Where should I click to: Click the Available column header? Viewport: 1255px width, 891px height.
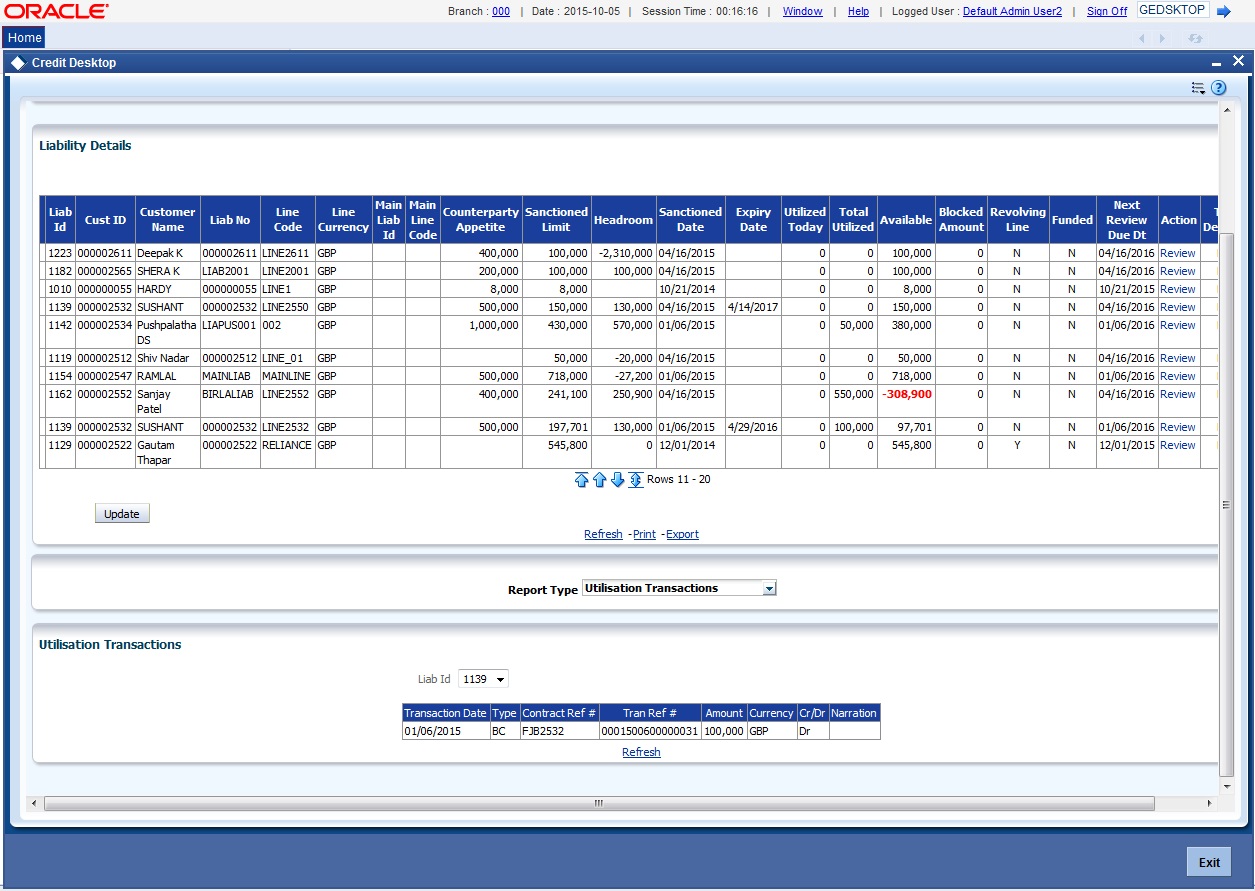coord(906,220)
